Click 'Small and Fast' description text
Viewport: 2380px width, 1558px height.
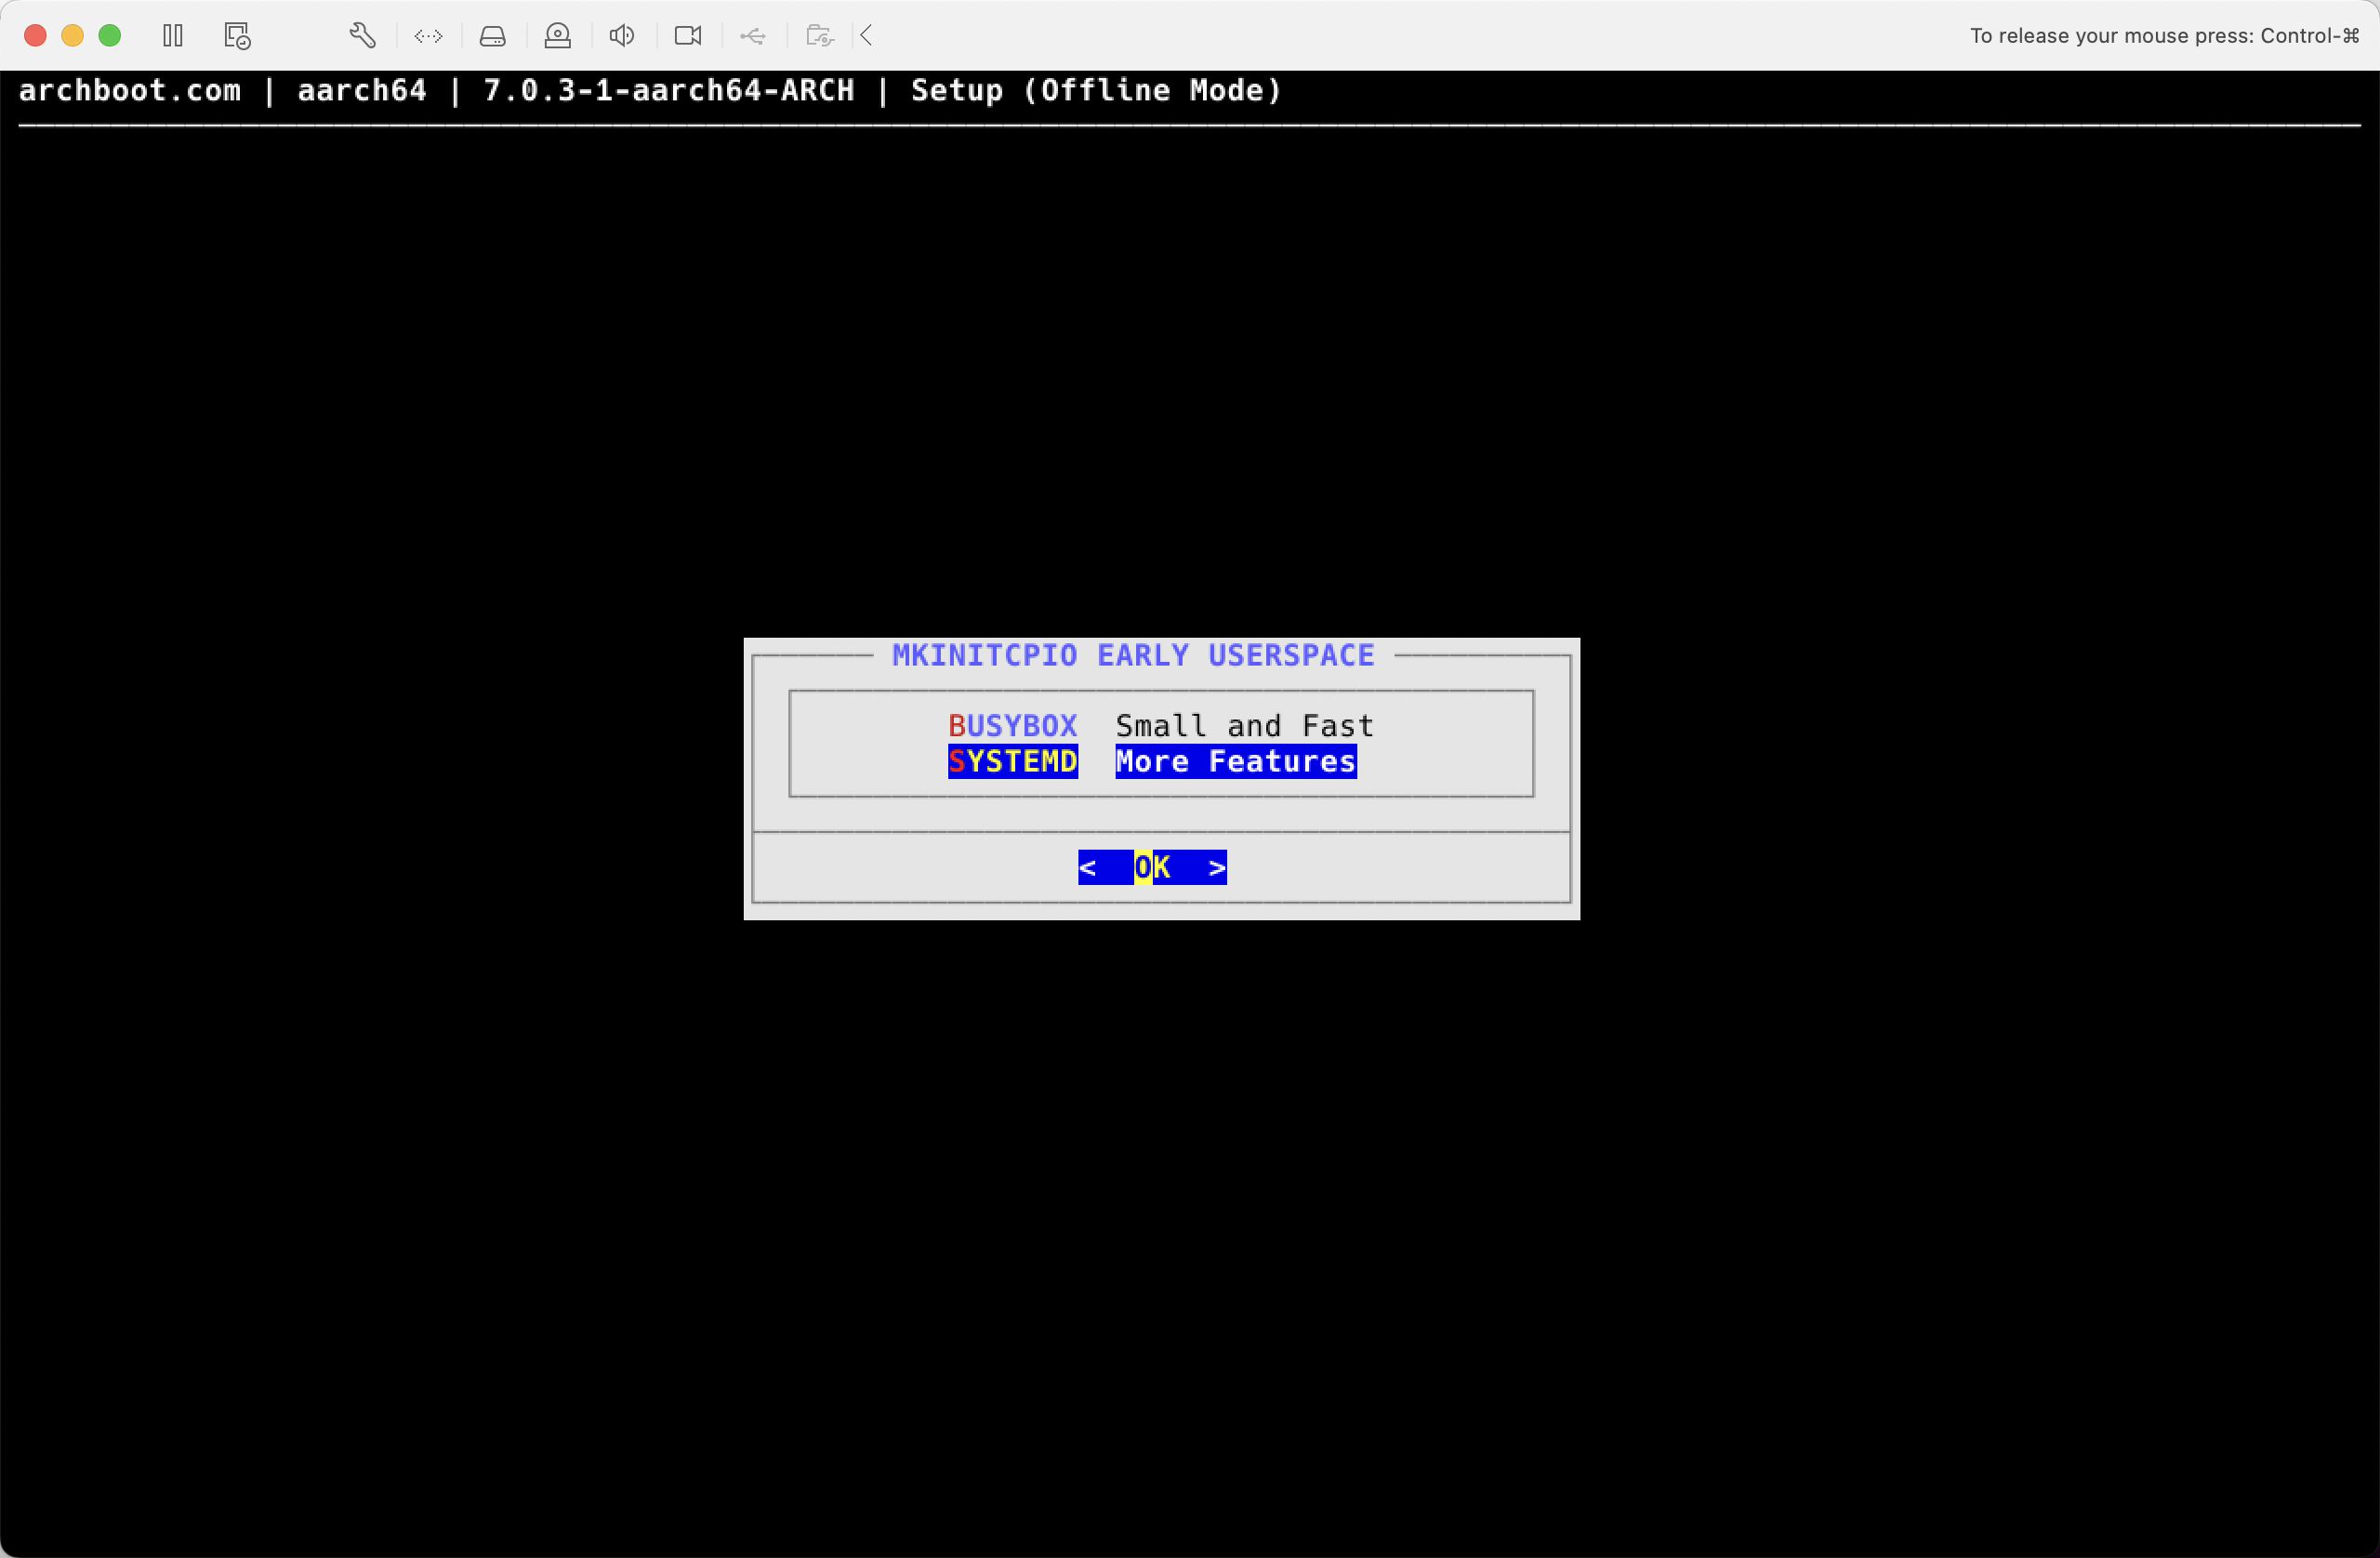(x=1244, y=725)
